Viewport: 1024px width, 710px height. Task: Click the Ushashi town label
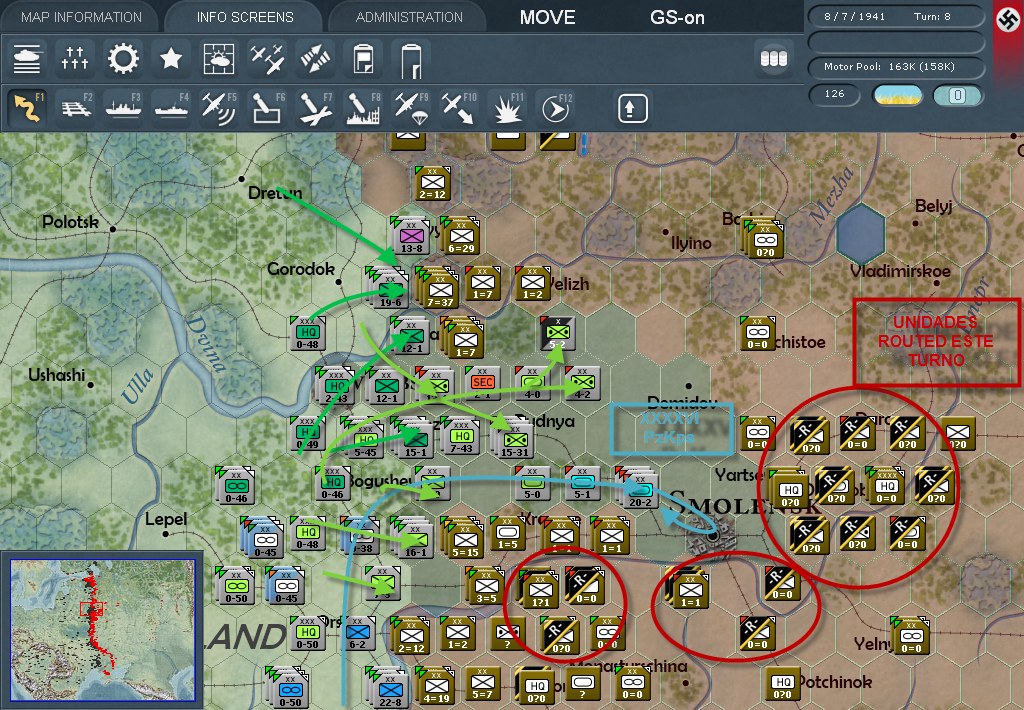click(56, 376)
